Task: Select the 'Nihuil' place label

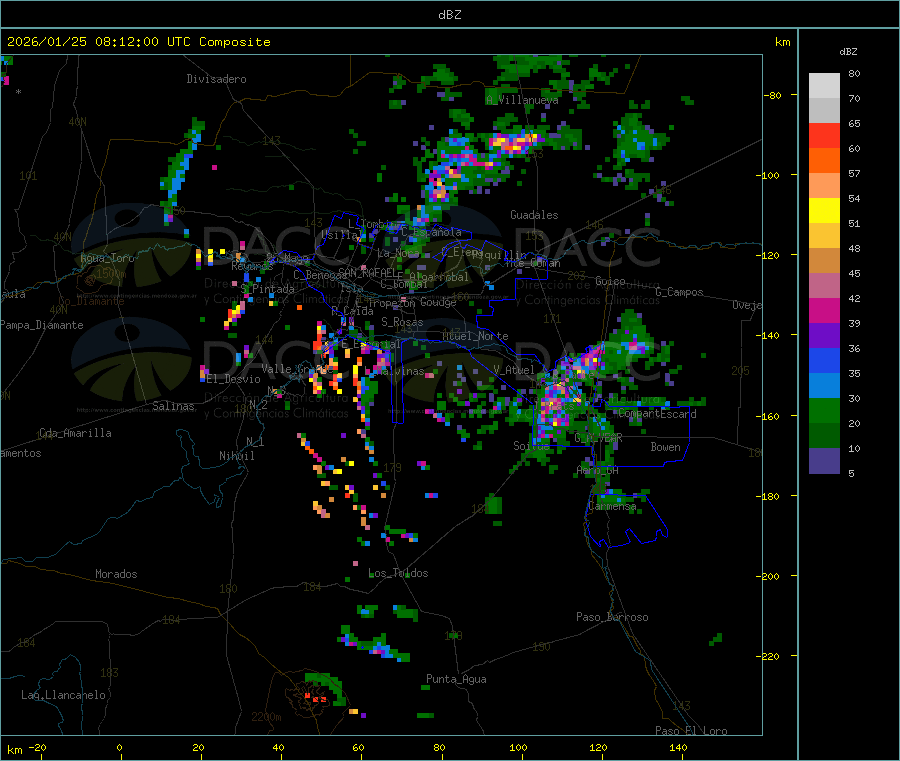Action: [x=236, y=456]
